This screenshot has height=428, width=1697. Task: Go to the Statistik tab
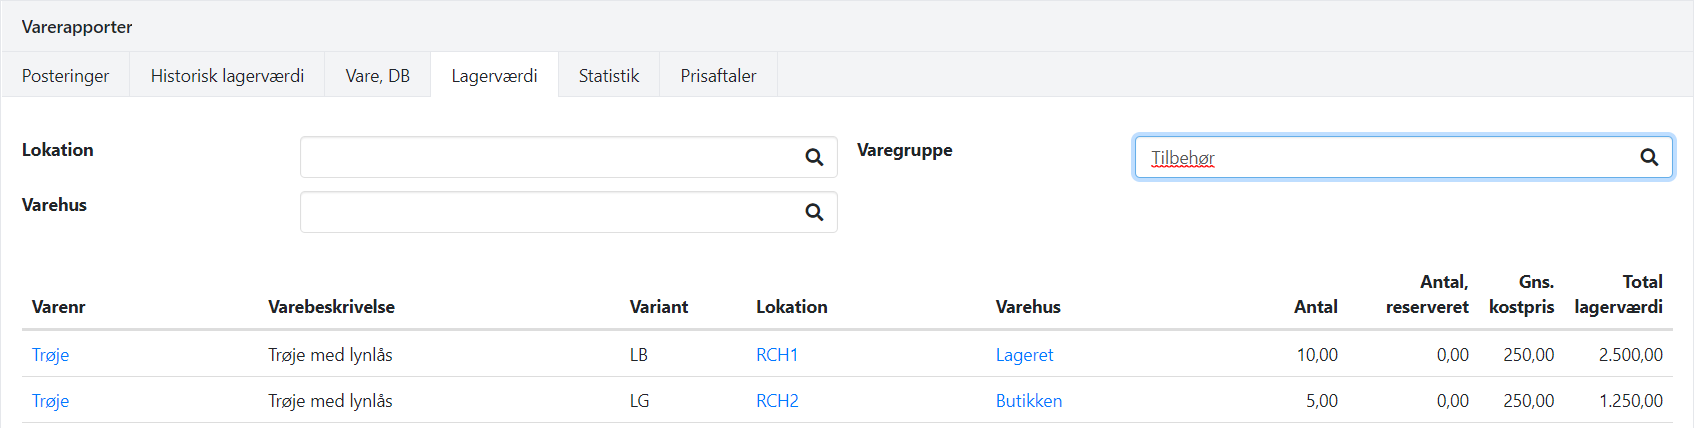608,76
